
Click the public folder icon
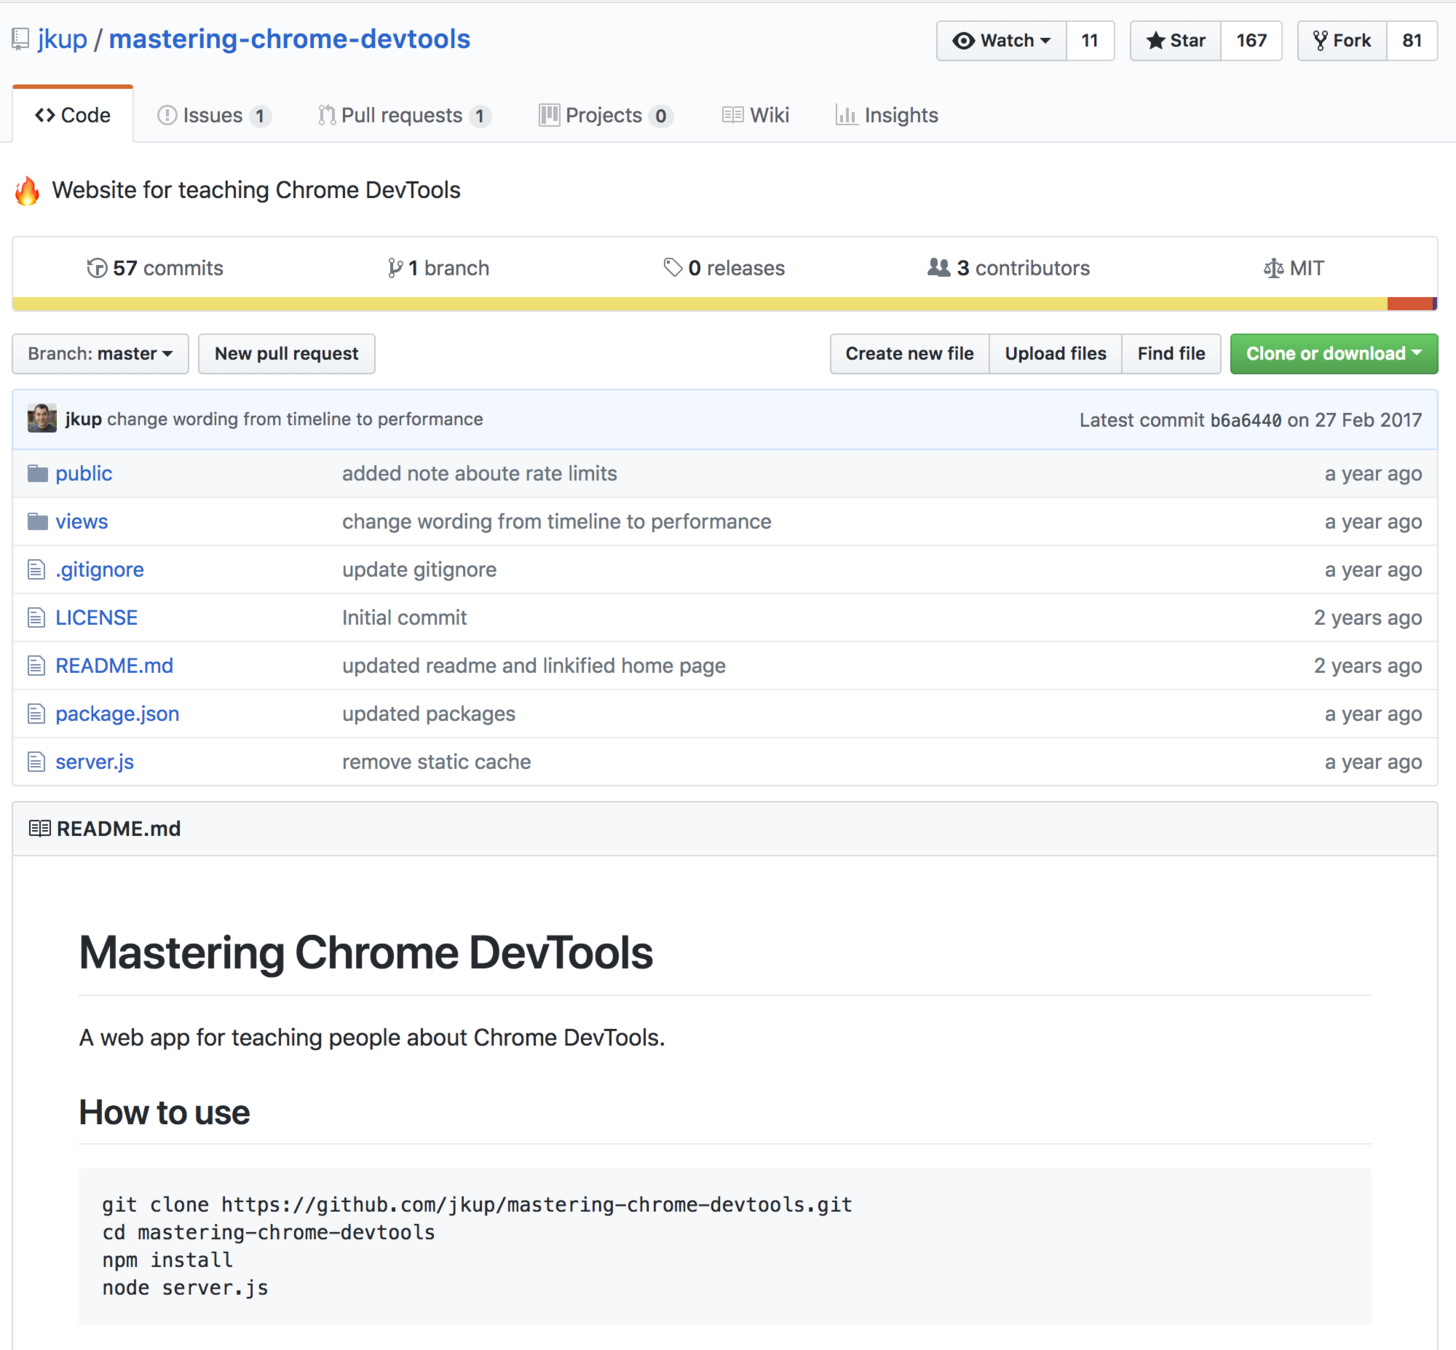(38, 473)
